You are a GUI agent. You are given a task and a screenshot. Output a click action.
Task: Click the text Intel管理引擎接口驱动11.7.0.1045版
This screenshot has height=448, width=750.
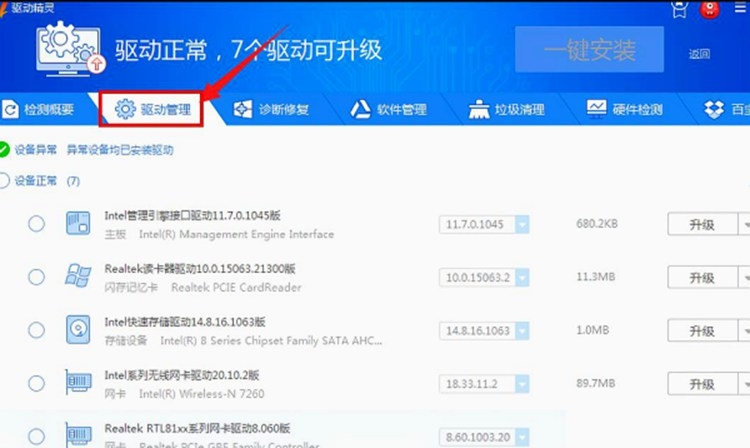(193, 216)
